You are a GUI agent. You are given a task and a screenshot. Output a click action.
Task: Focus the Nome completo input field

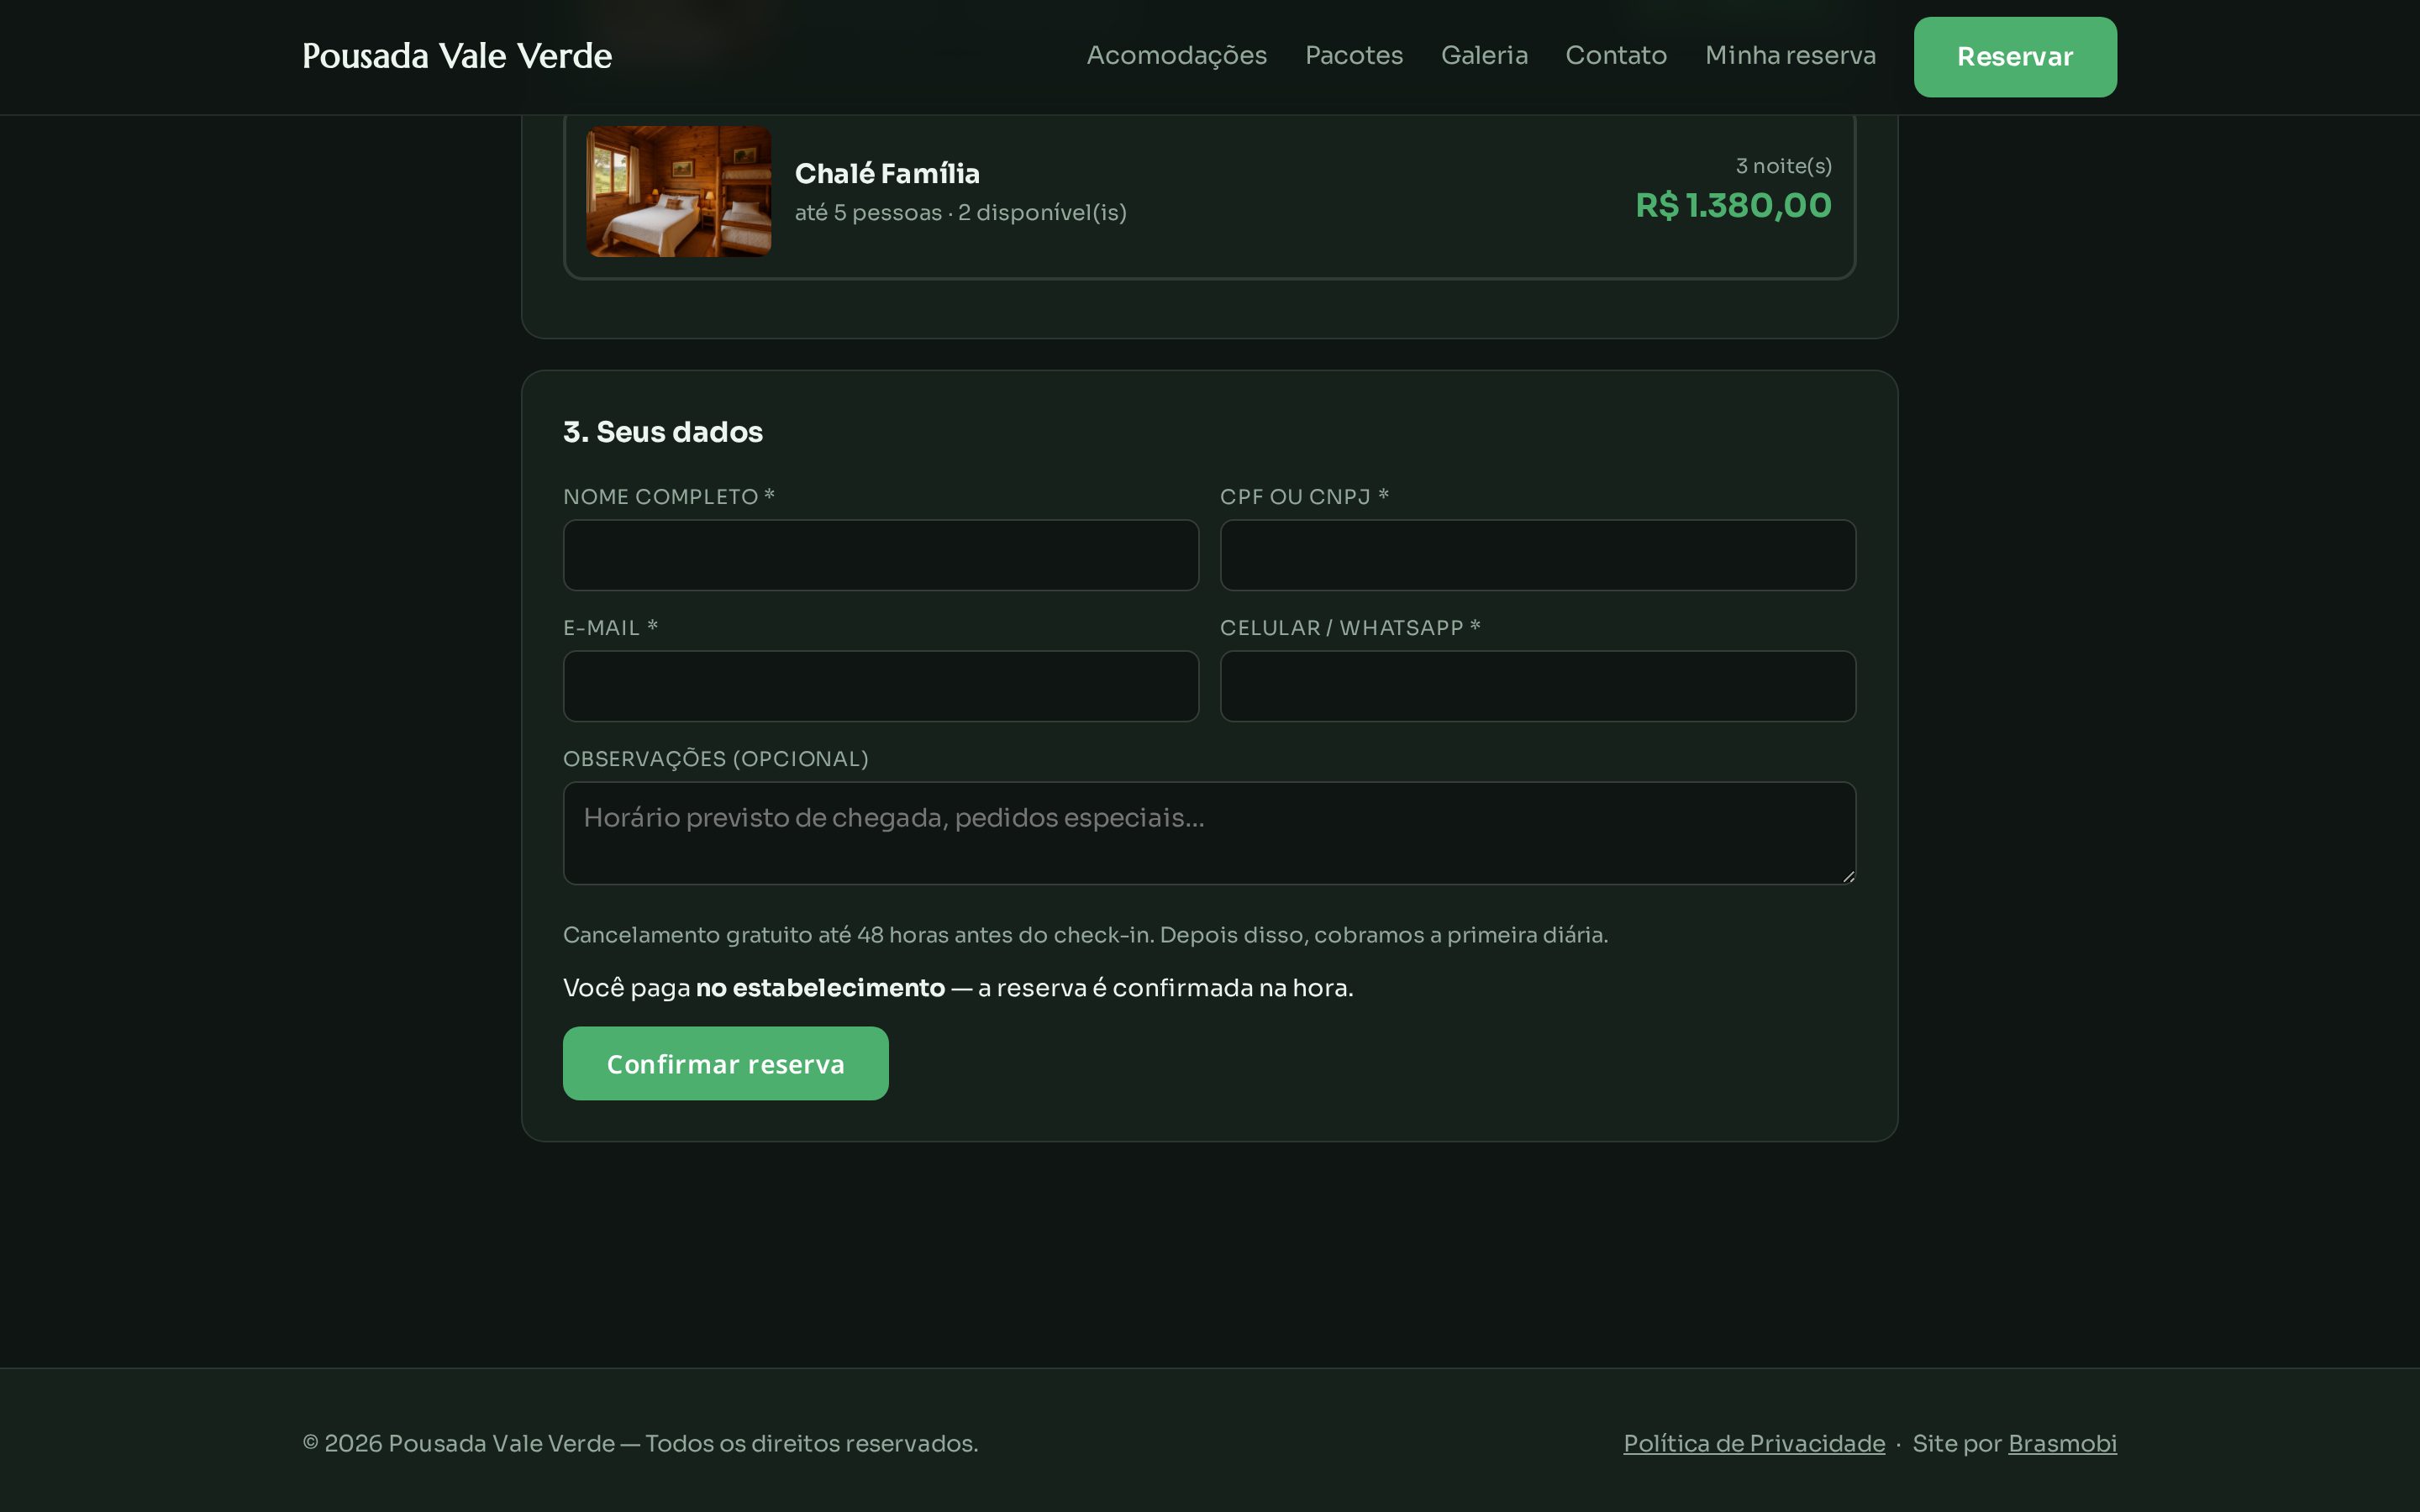(x=881, y=555)
